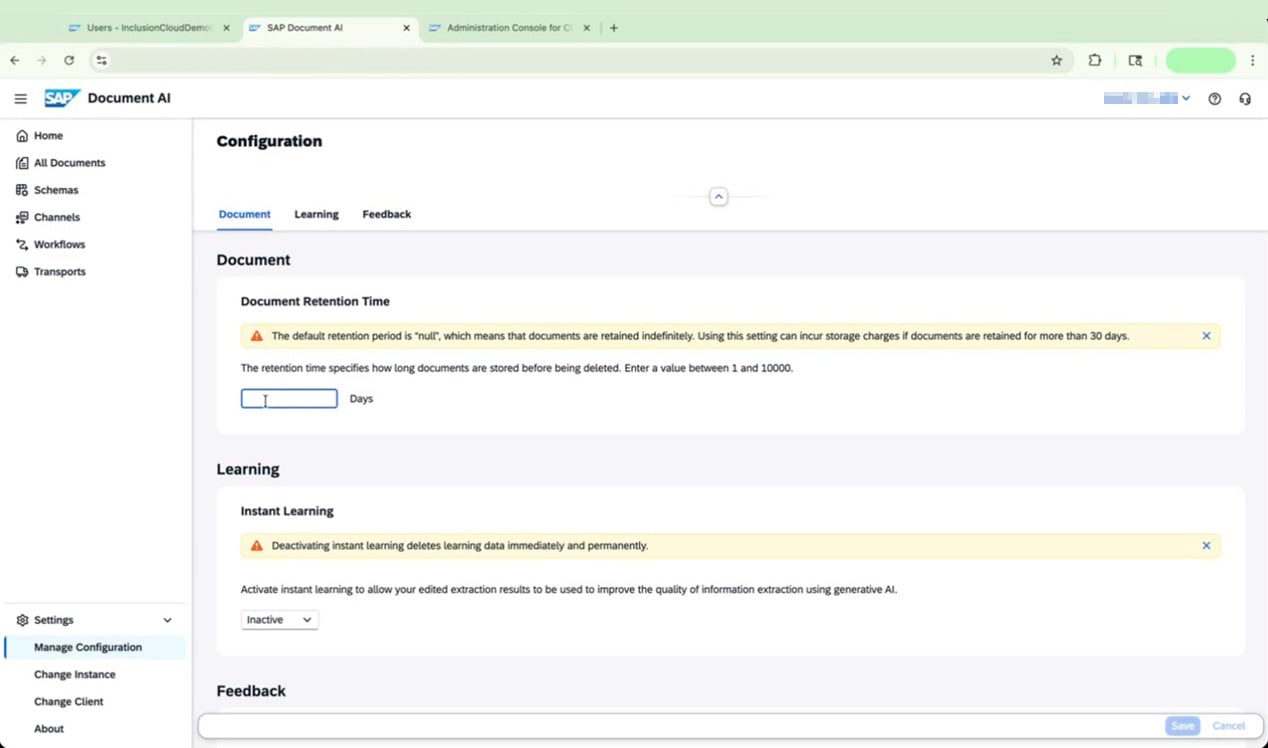The image size is (1268, 748).
Task: Open the hamburger navigation menu
Action: point(20,99)
